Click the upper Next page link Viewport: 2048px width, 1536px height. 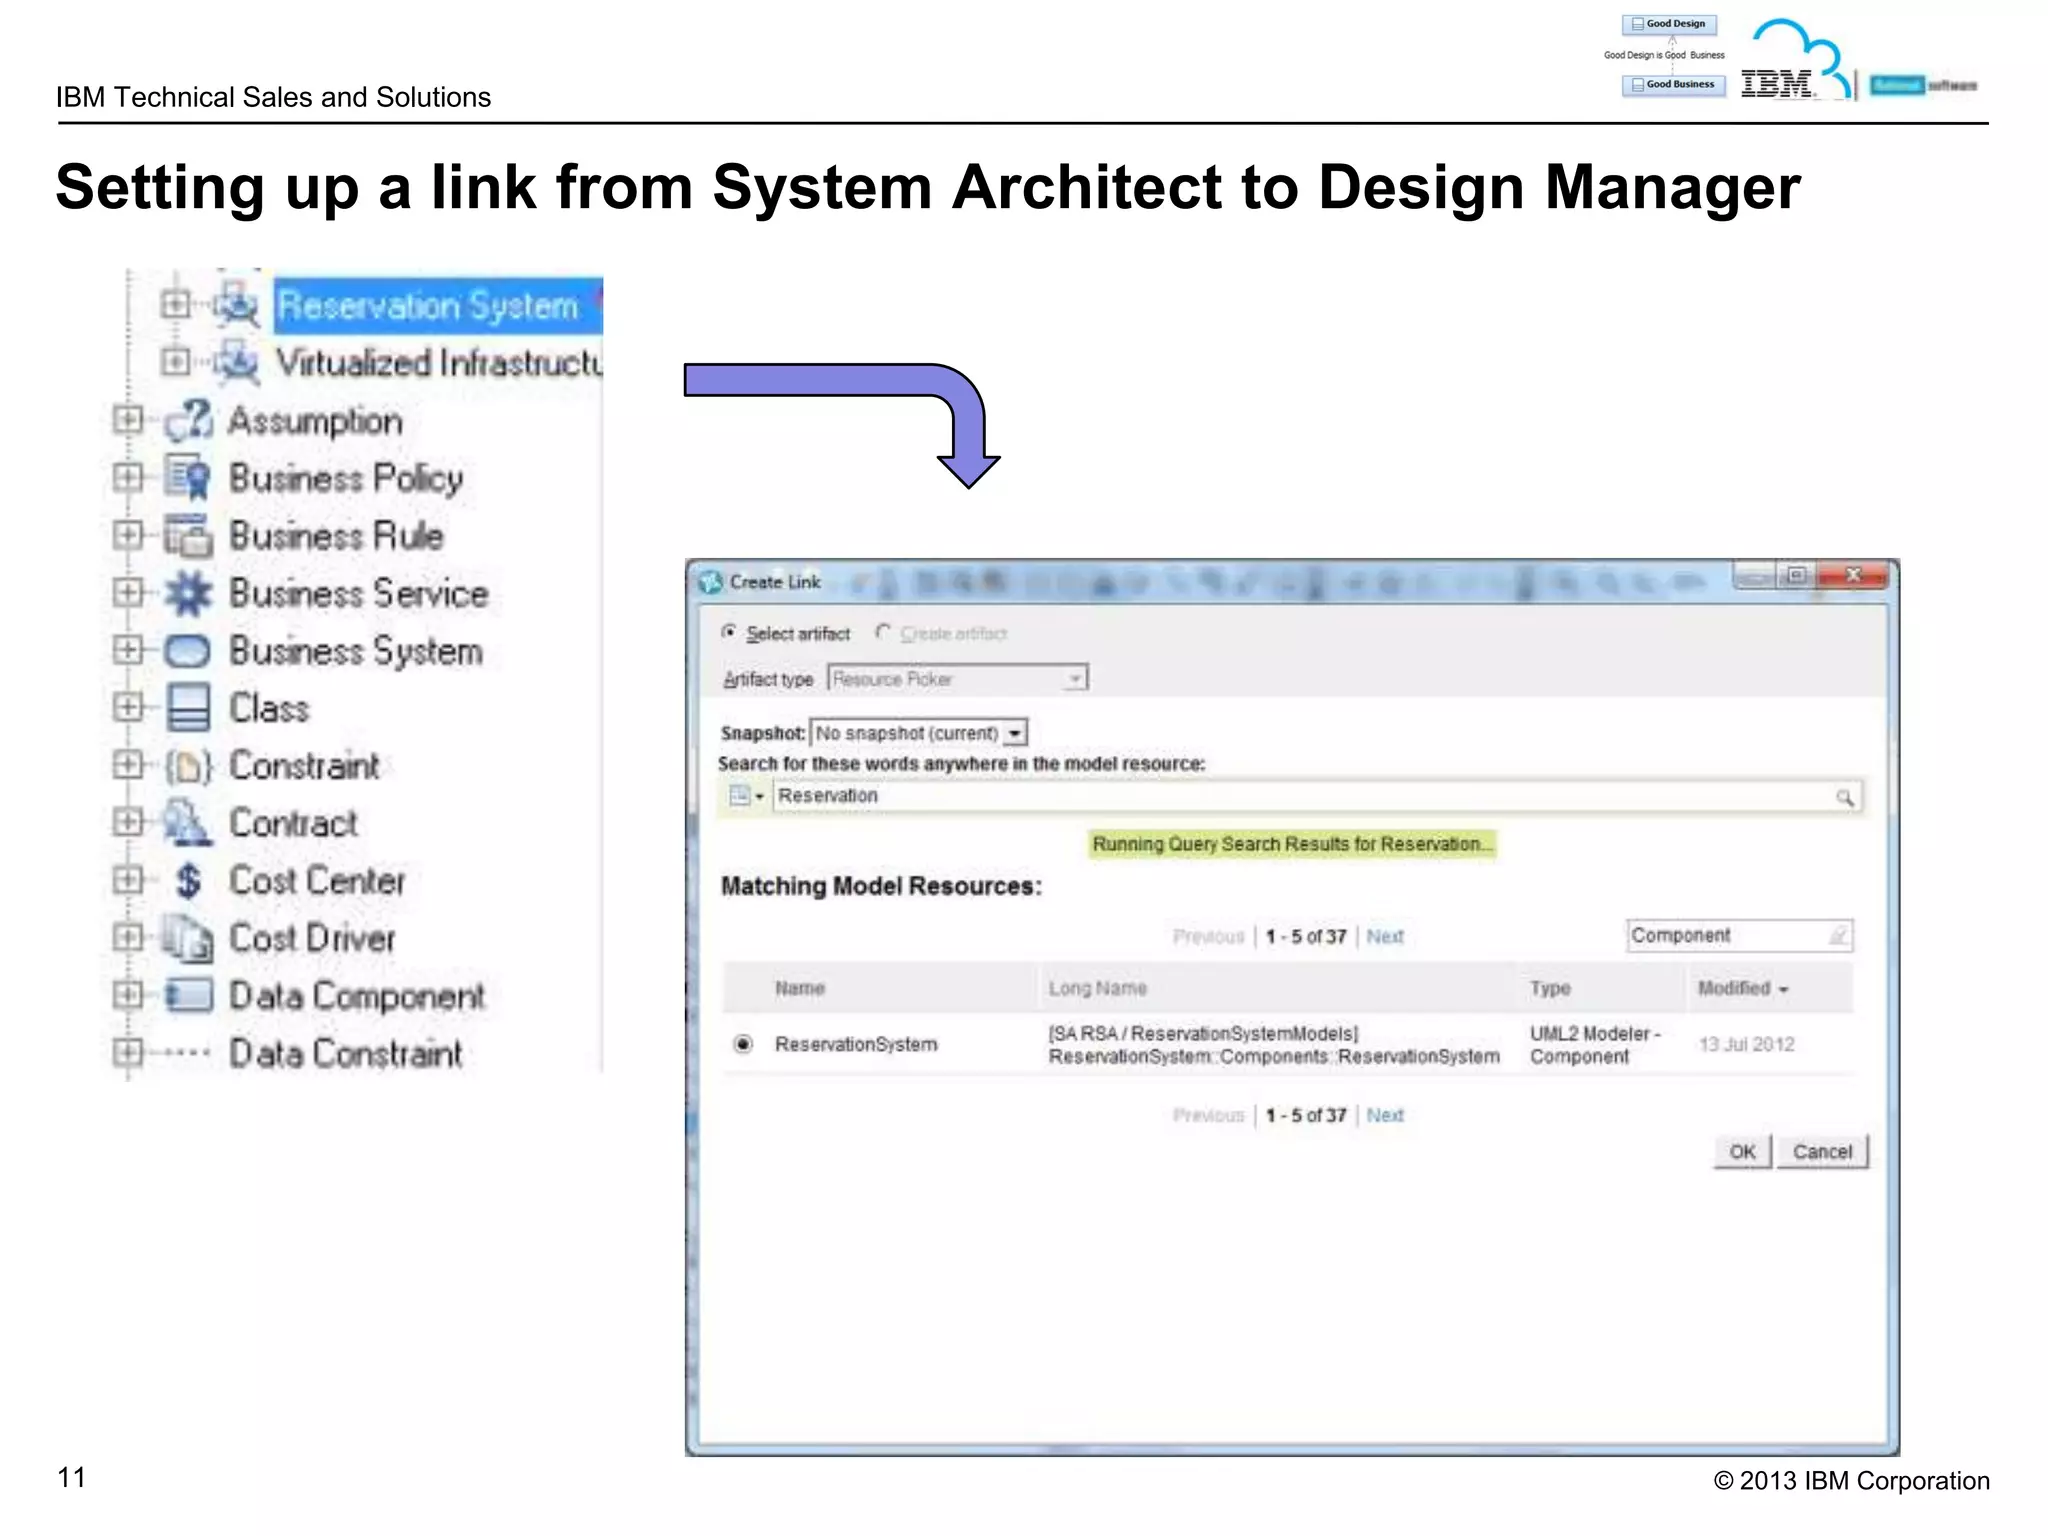click(x=1385, y=936)
